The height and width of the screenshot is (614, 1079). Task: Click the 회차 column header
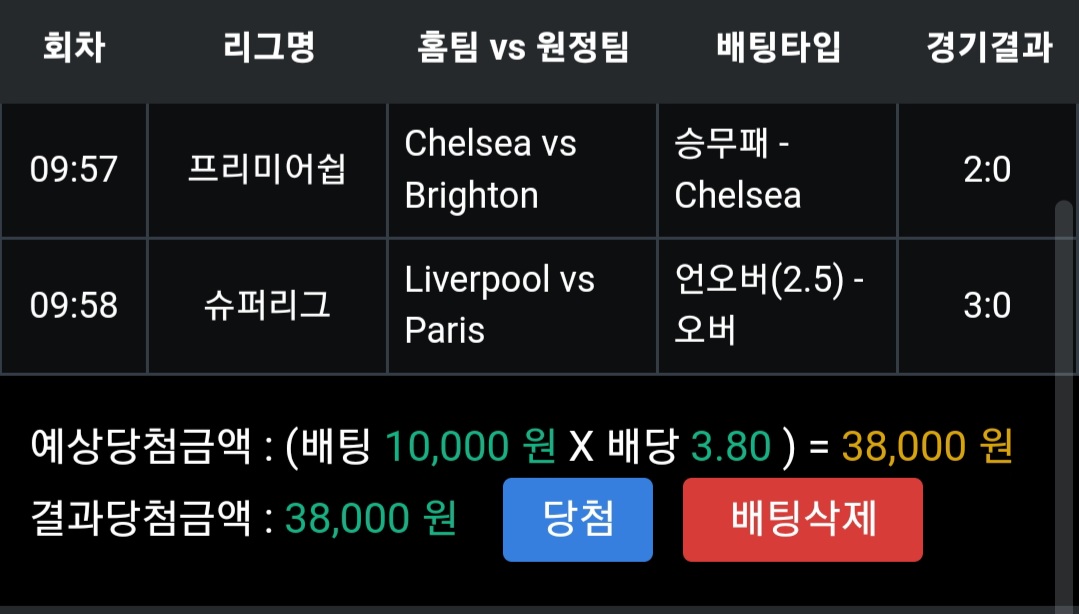74,47
